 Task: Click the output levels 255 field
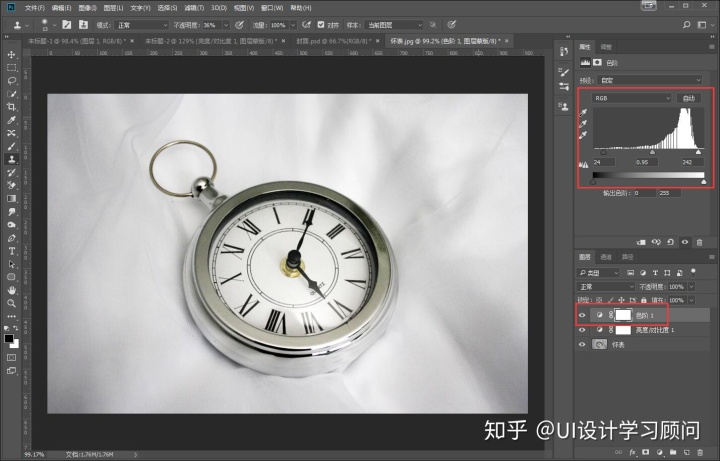(x=669, y=193)
